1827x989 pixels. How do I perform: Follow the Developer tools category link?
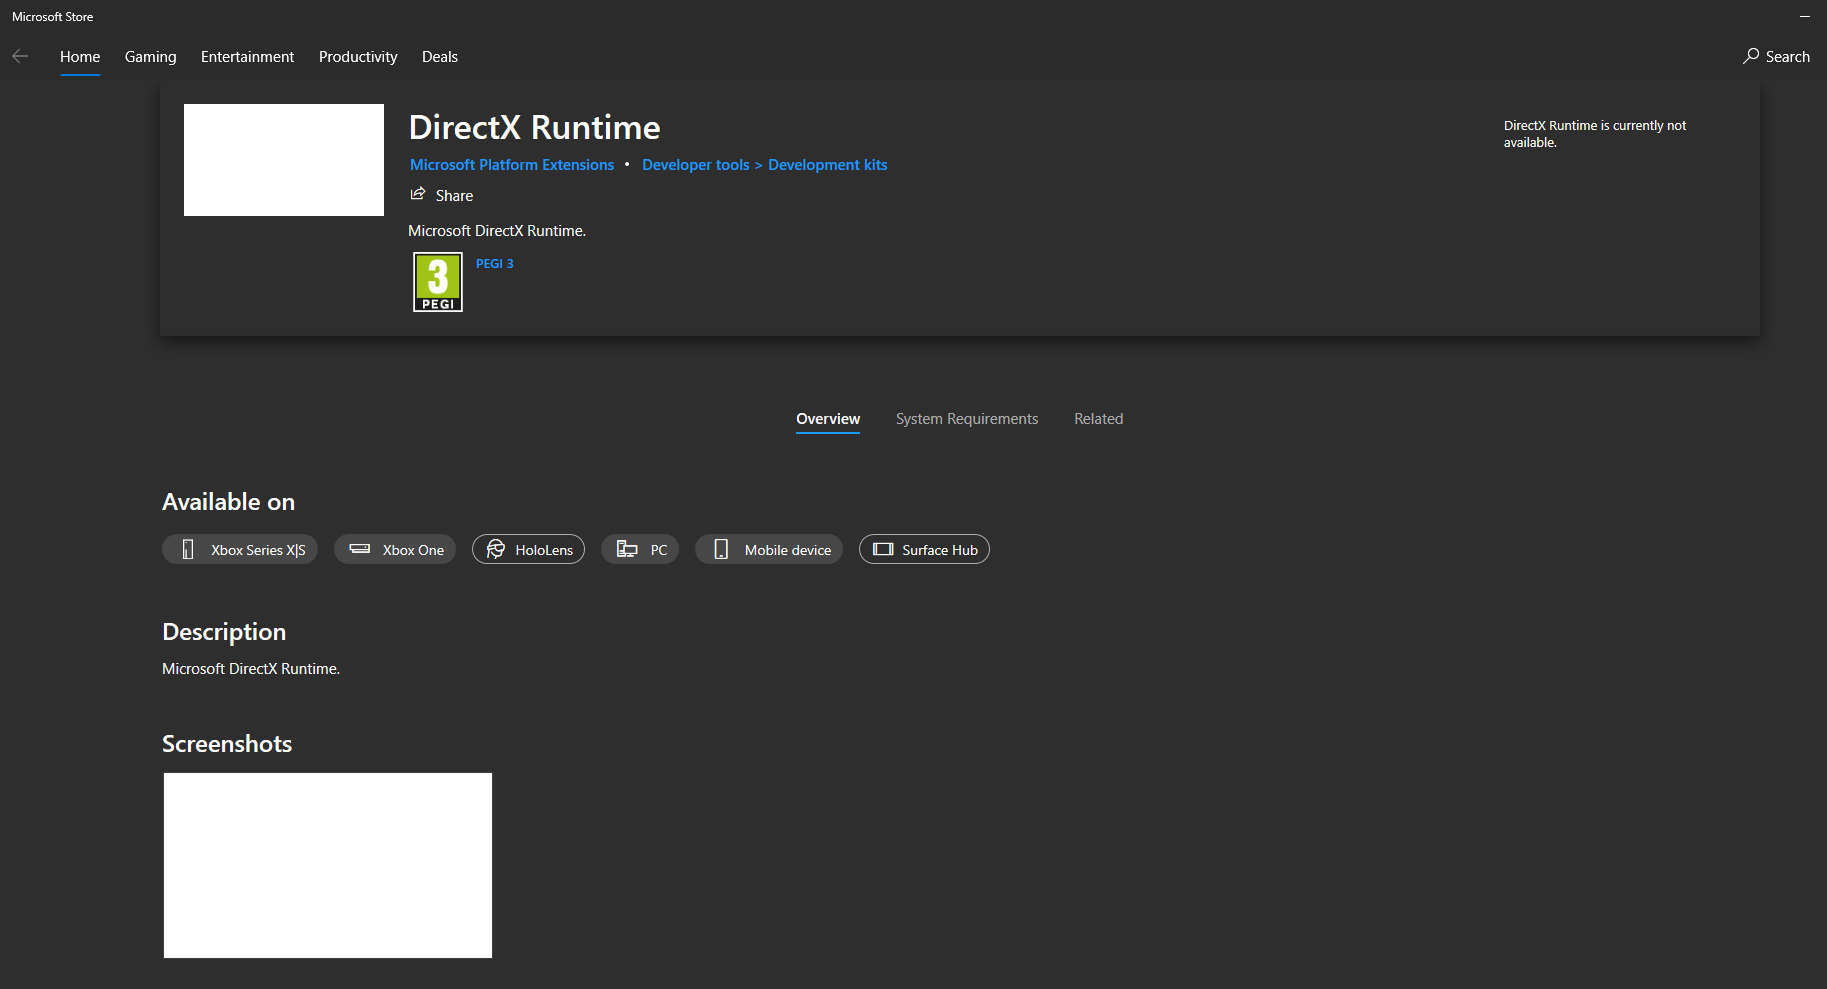(696, 165)
